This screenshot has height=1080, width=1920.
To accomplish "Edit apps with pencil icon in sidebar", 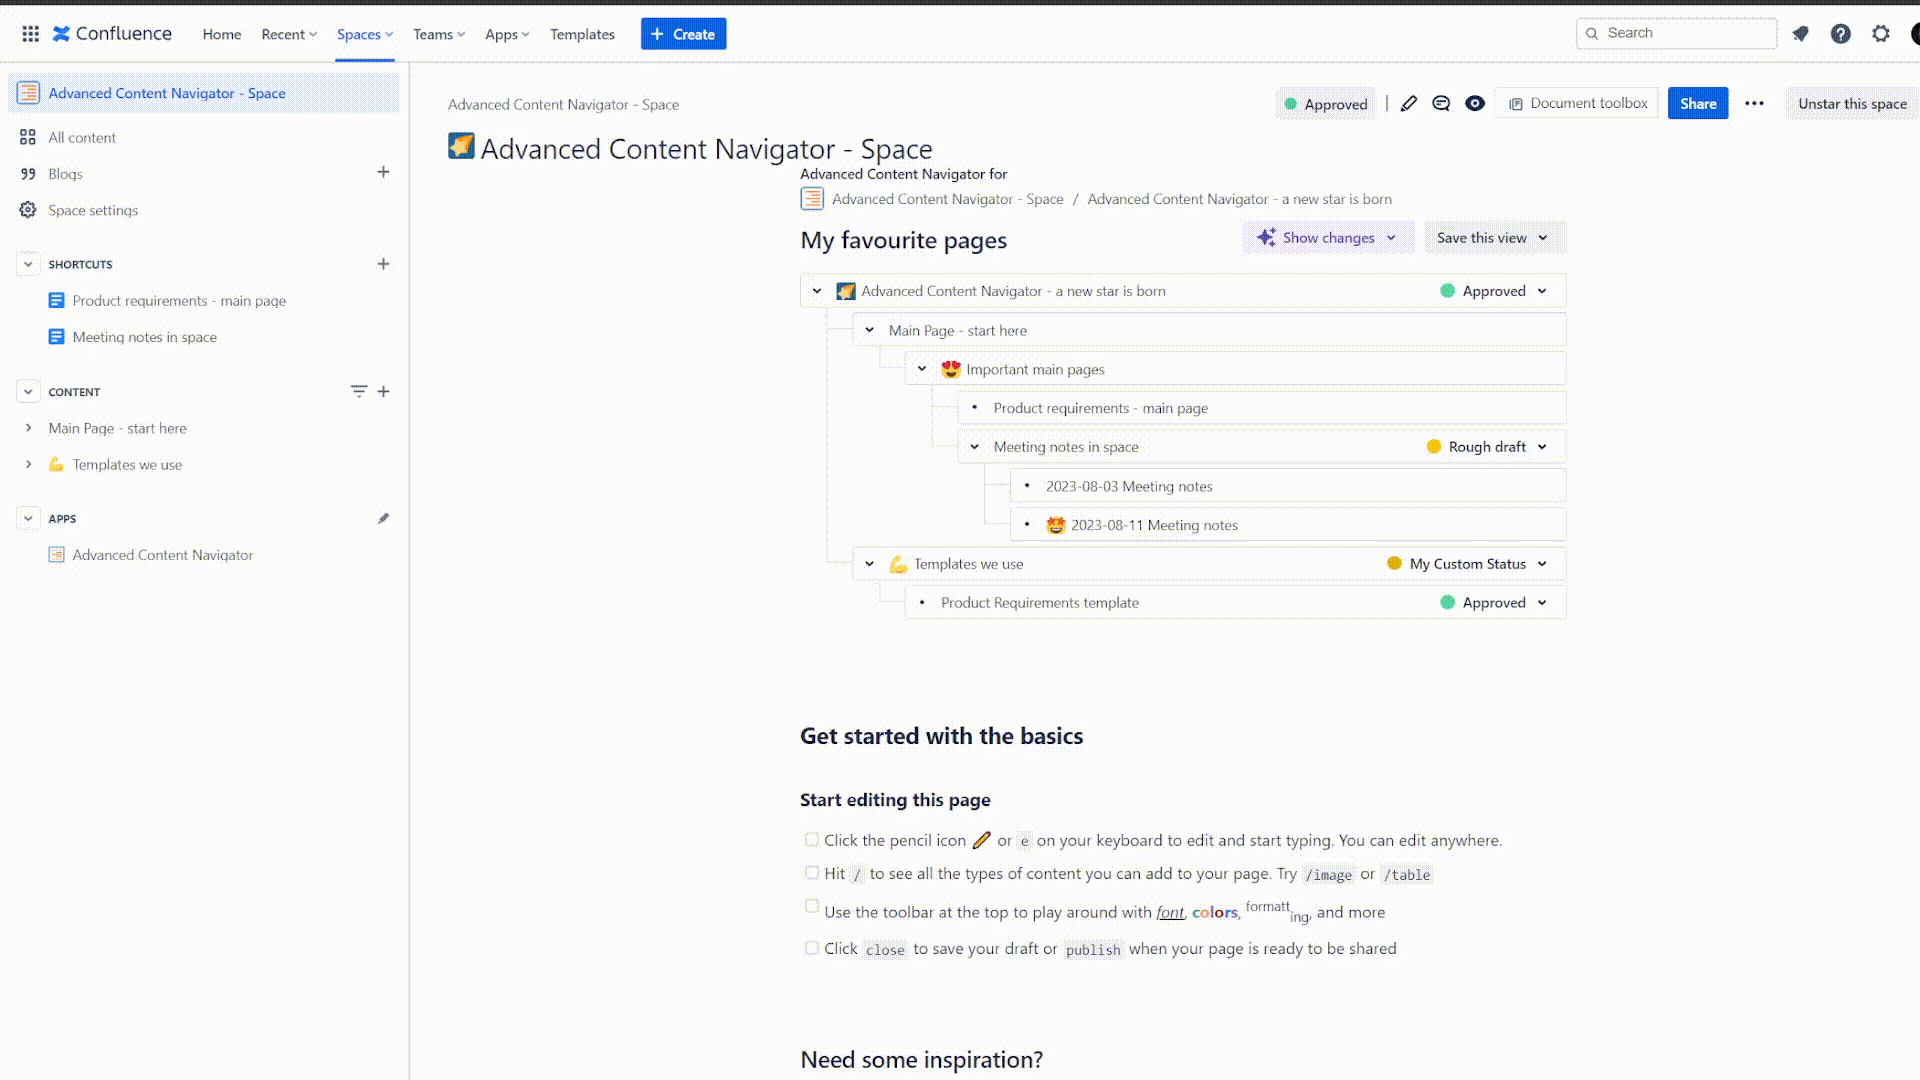I will (x=383, y=518).
